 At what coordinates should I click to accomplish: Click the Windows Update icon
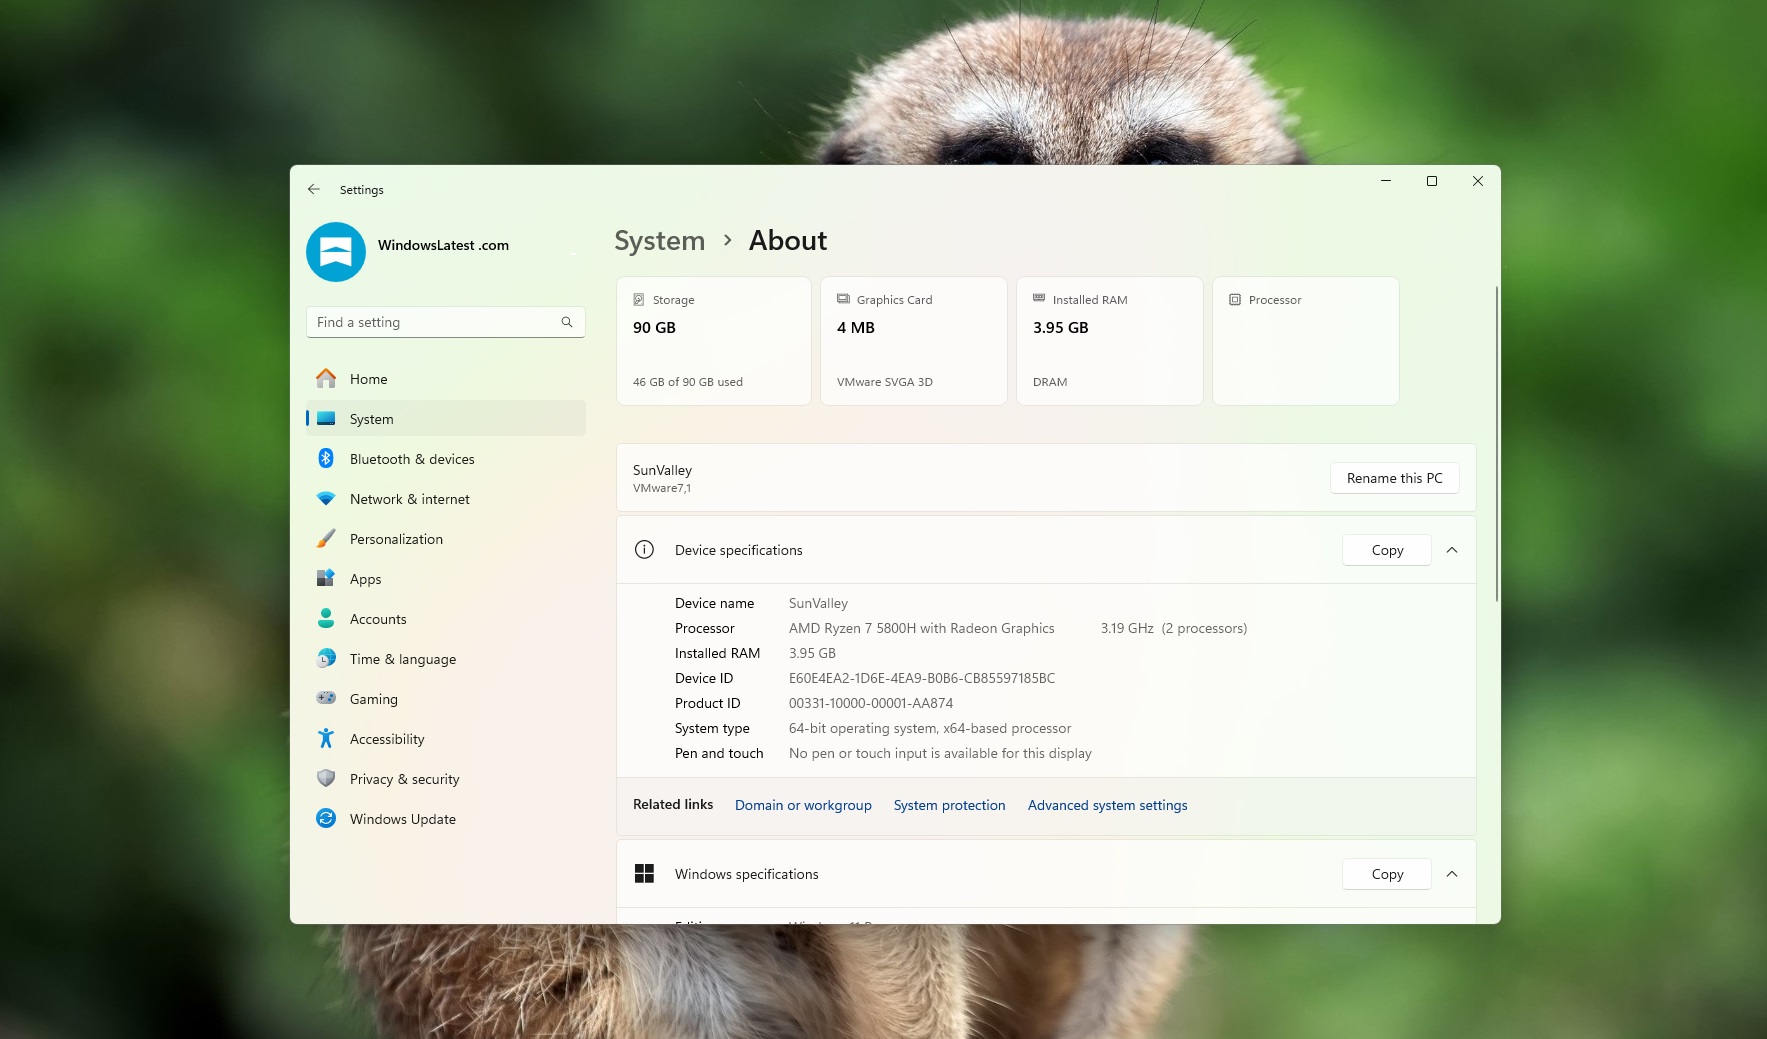pyautogui.click(x=327, y=818)
